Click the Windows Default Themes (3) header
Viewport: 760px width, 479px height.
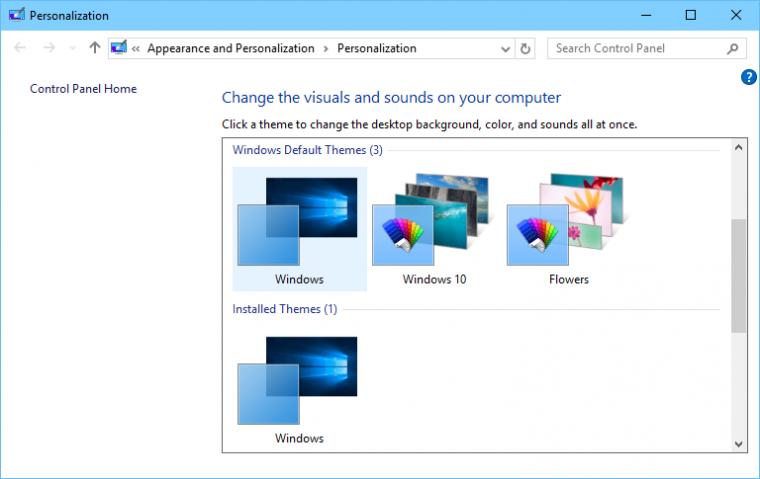[x=307, y=150]
